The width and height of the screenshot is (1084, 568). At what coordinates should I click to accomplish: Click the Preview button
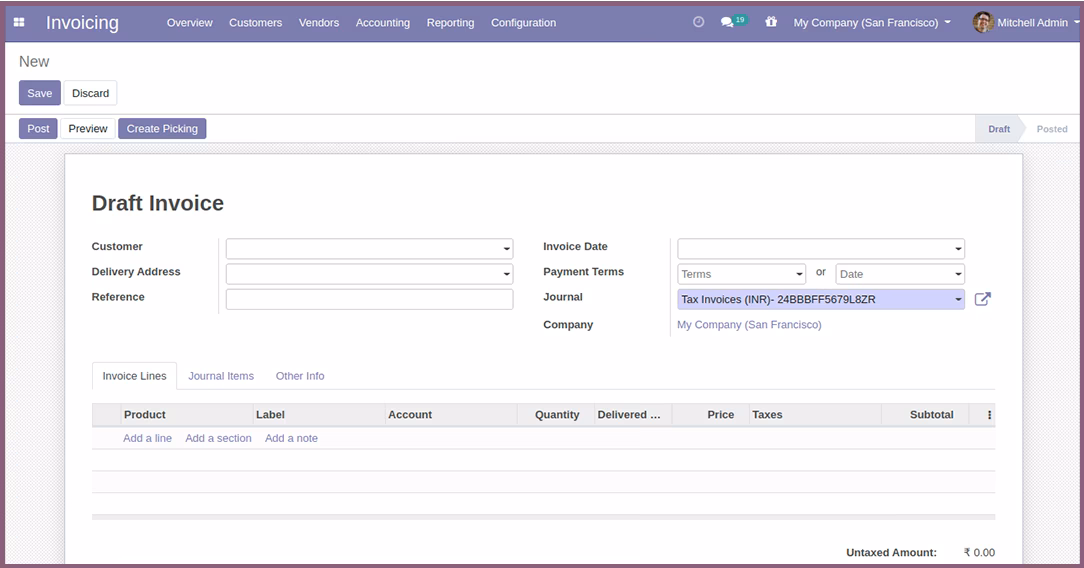[x=88, y=129]
